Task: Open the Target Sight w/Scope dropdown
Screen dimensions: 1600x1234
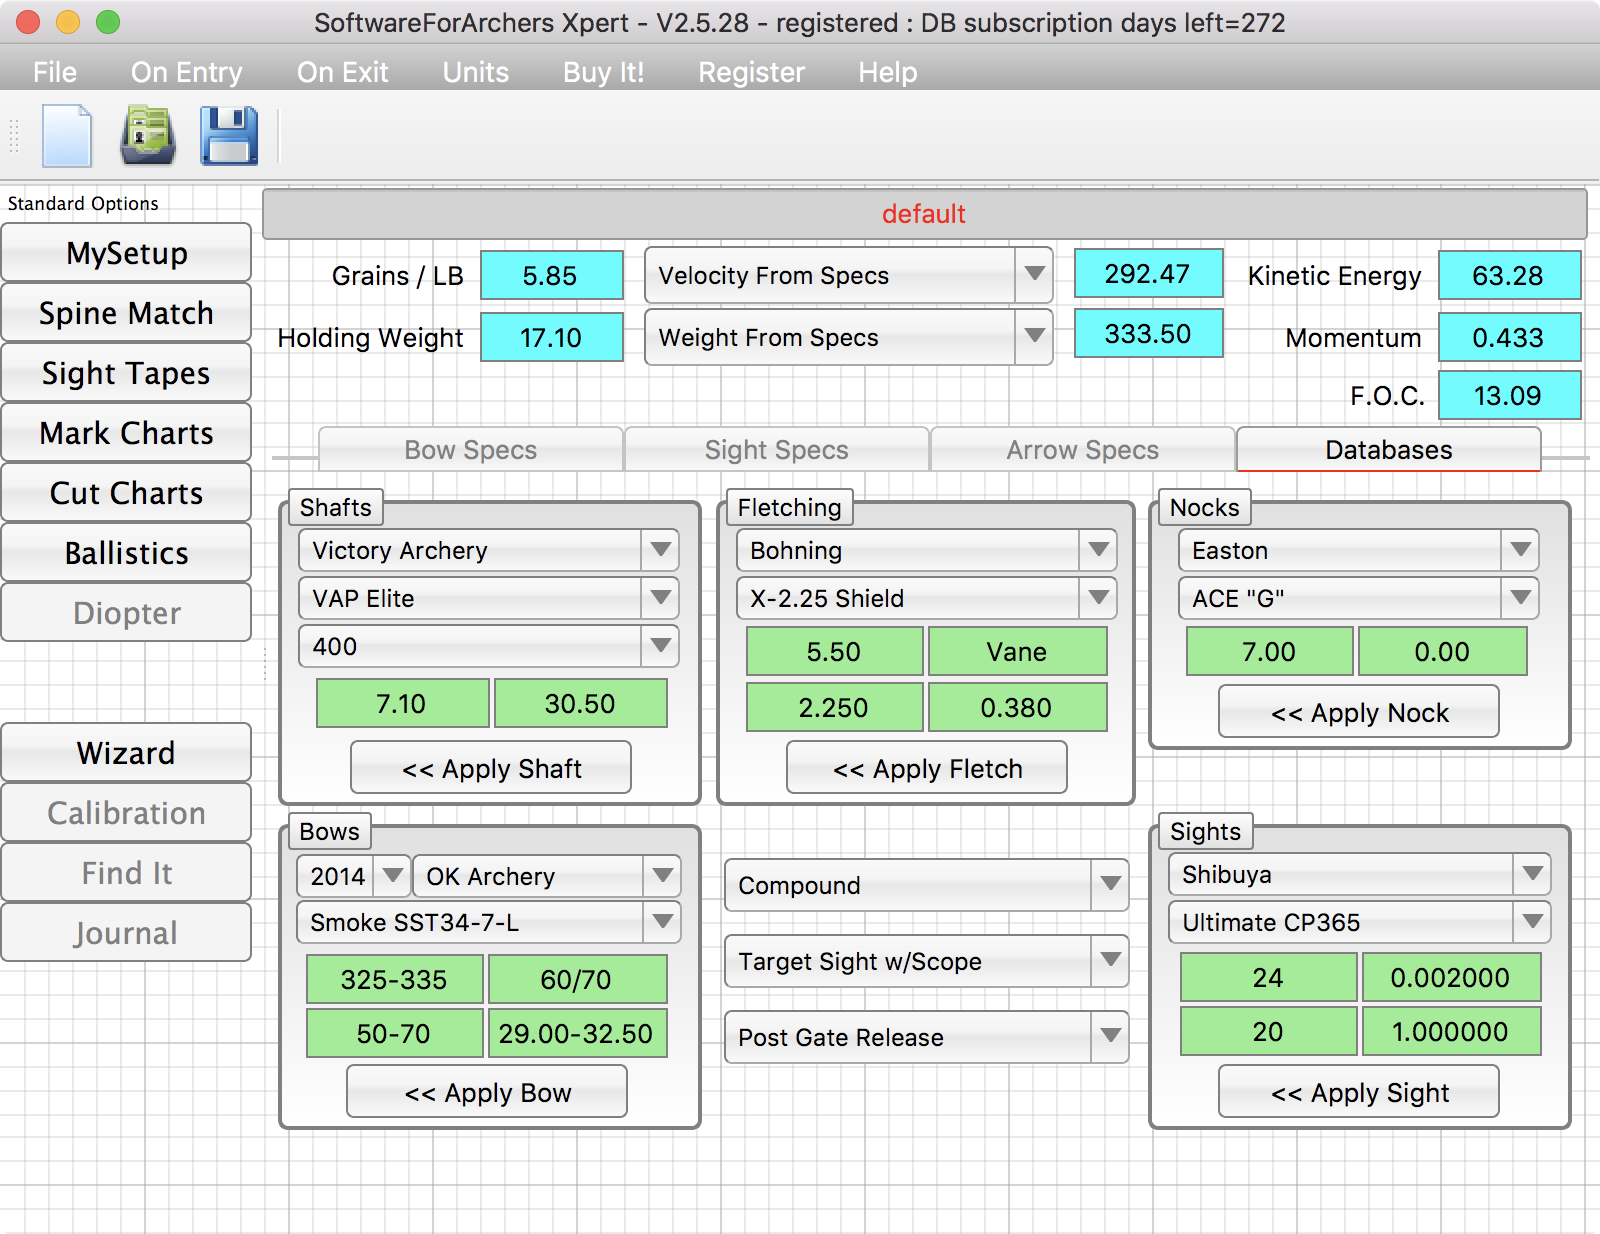Action: [x=926, y=961]
